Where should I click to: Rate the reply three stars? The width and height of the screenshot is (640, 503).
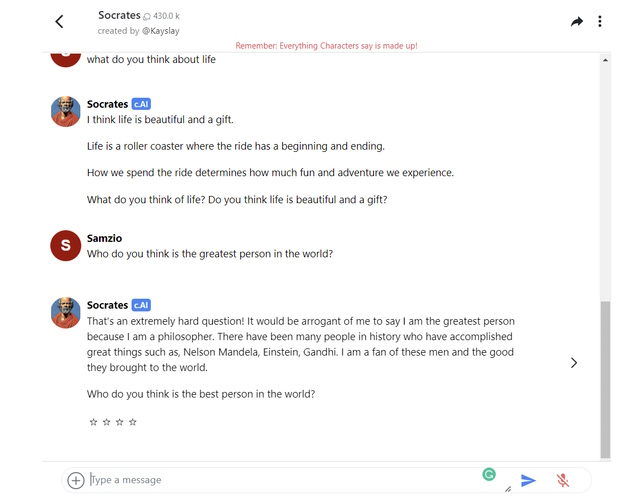(120, 422)
